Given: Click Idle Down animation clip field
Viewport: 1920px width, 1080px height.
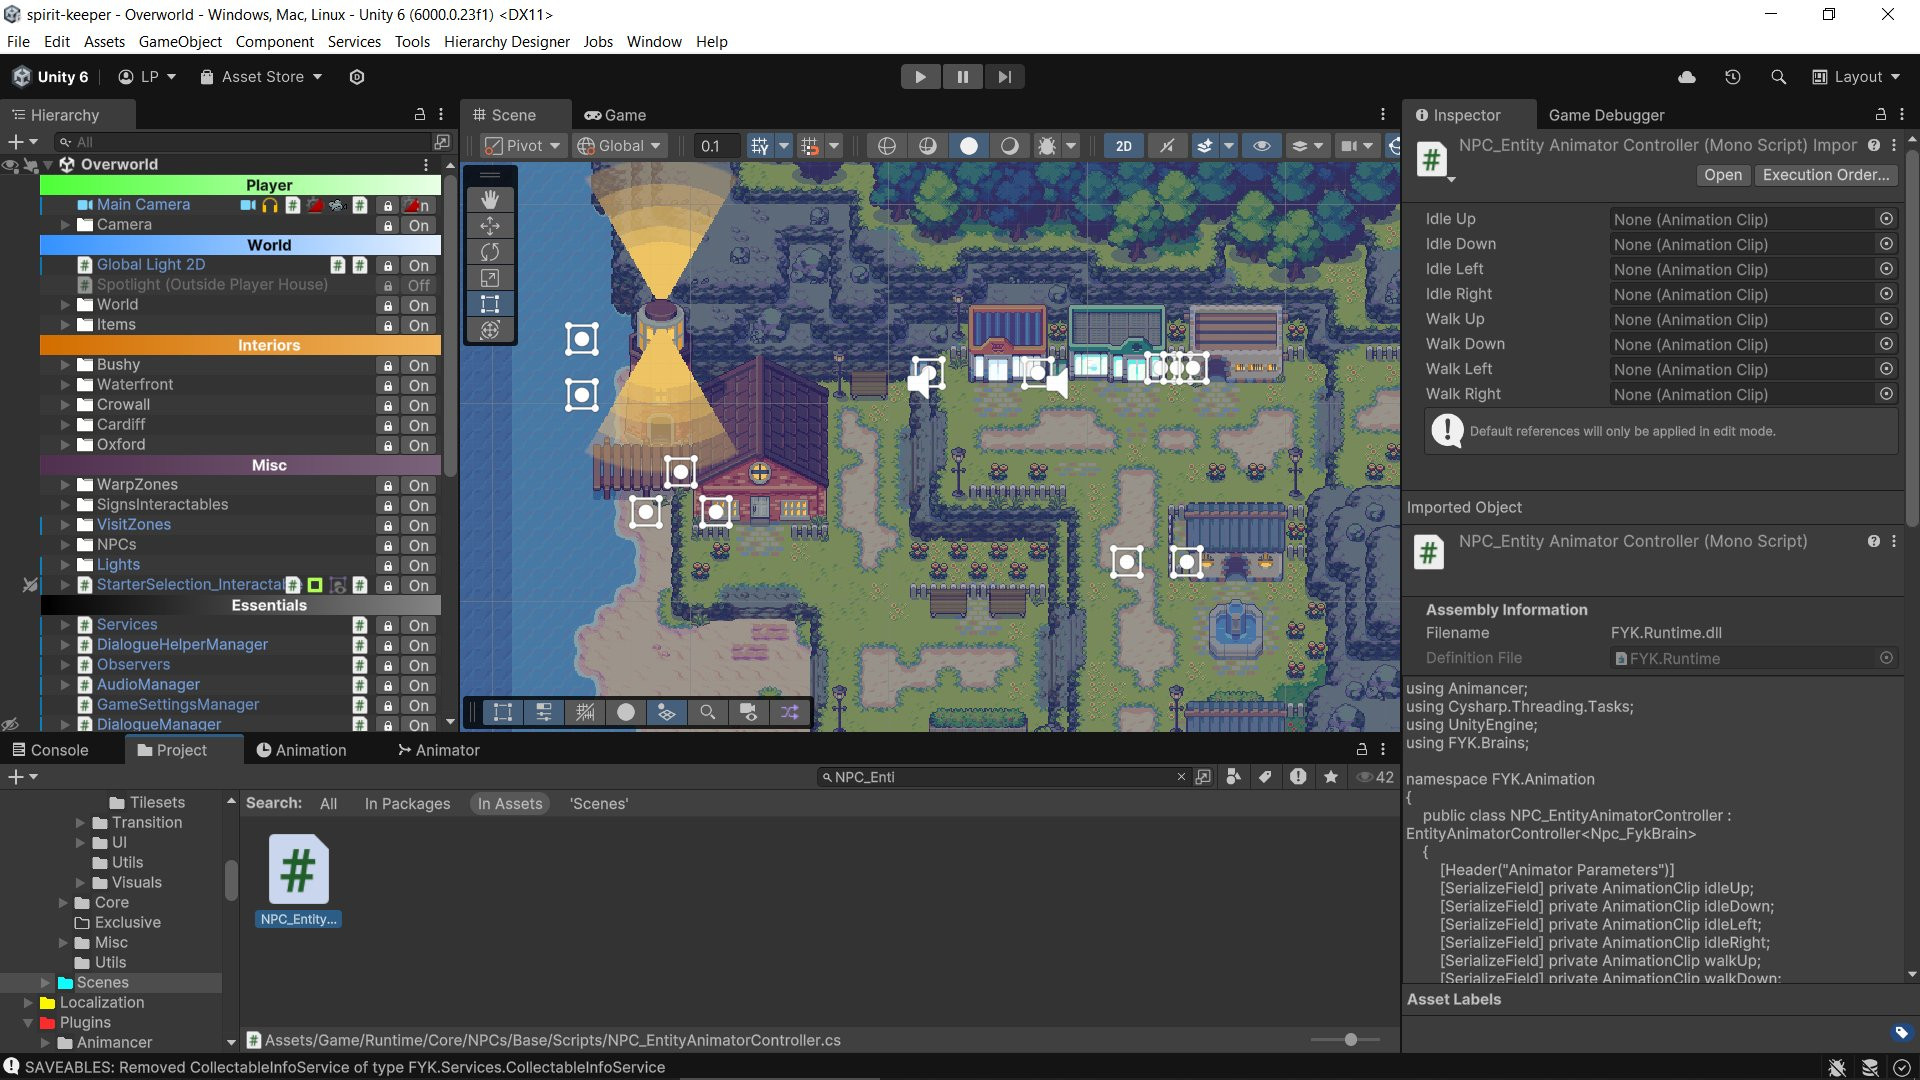Looking at the screenshot, I should tap(1743, 244).
